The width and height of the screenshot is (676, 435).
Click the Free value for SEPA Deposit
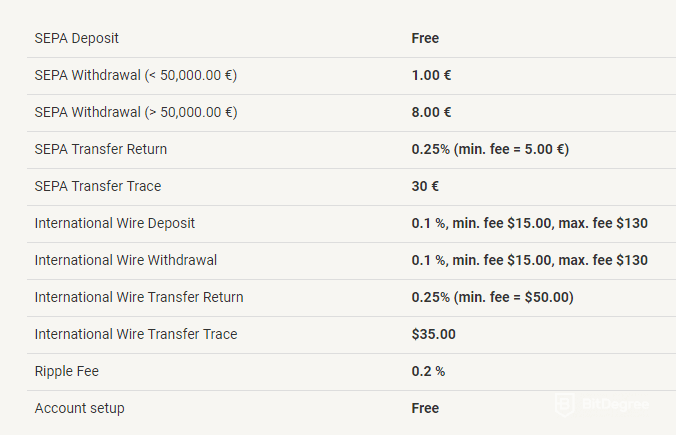tap(425, 38)
